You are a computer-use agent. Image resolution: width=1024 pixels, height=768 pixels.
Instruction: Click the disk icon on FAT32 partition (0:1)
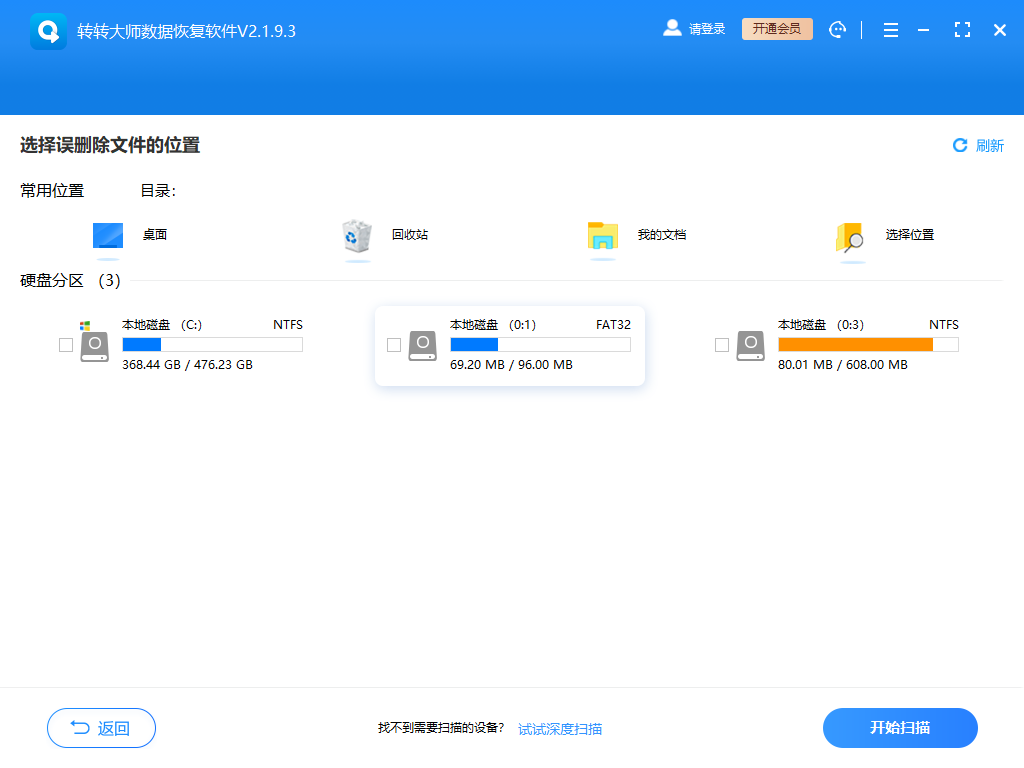pyautogui.click(x=422, y=345)
